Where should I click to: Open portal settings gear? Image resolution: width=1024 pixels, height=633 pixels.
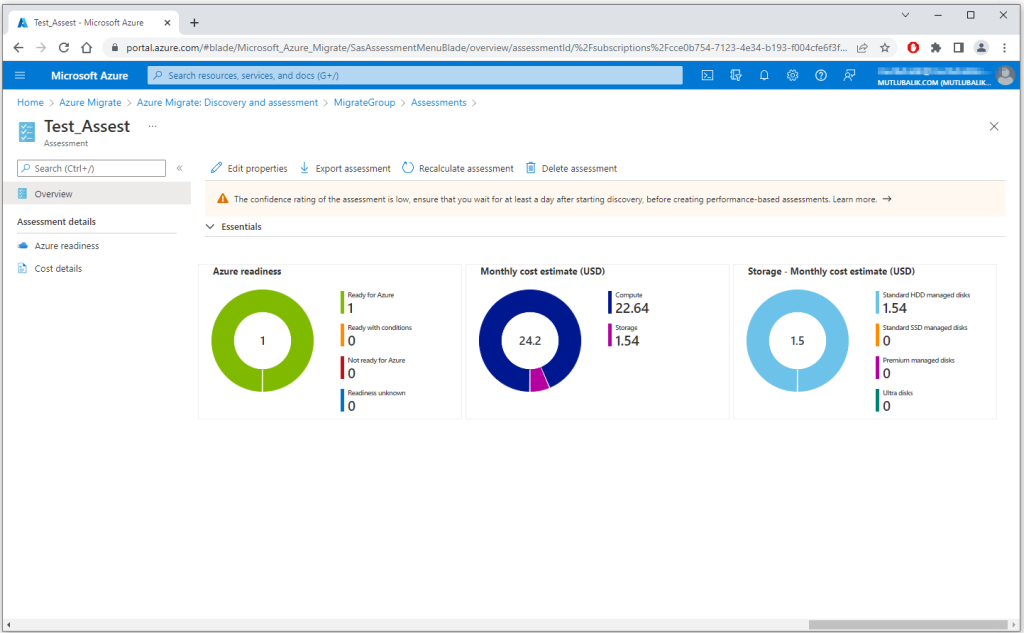792,76
